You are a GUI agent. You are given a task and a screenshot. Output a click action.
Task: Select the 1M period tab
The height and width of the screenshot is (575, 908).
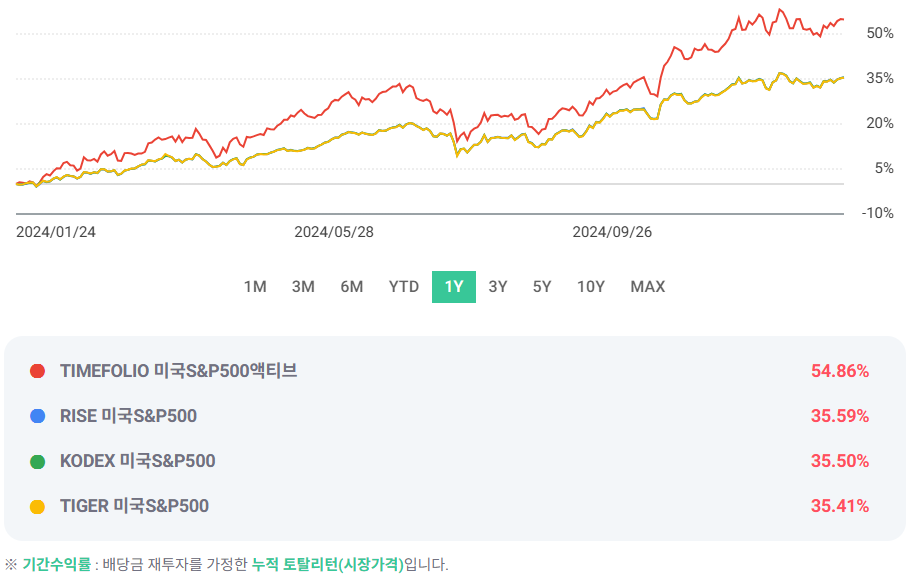click(255, 287)
